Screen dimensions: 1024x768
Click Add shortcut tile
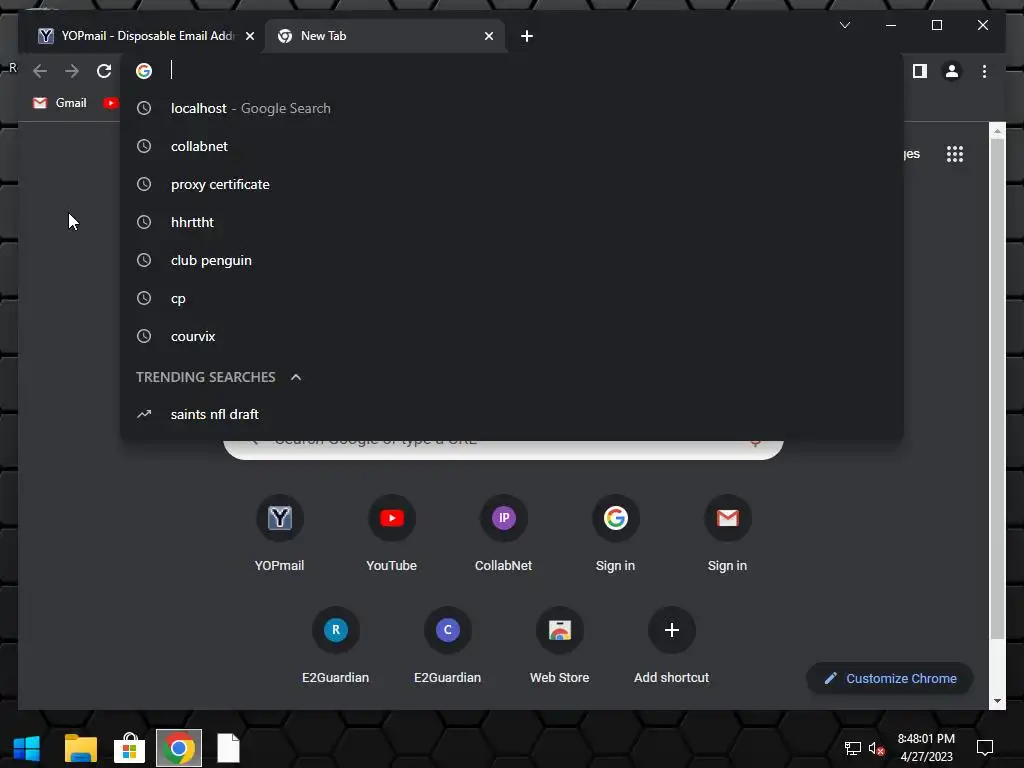671,646
